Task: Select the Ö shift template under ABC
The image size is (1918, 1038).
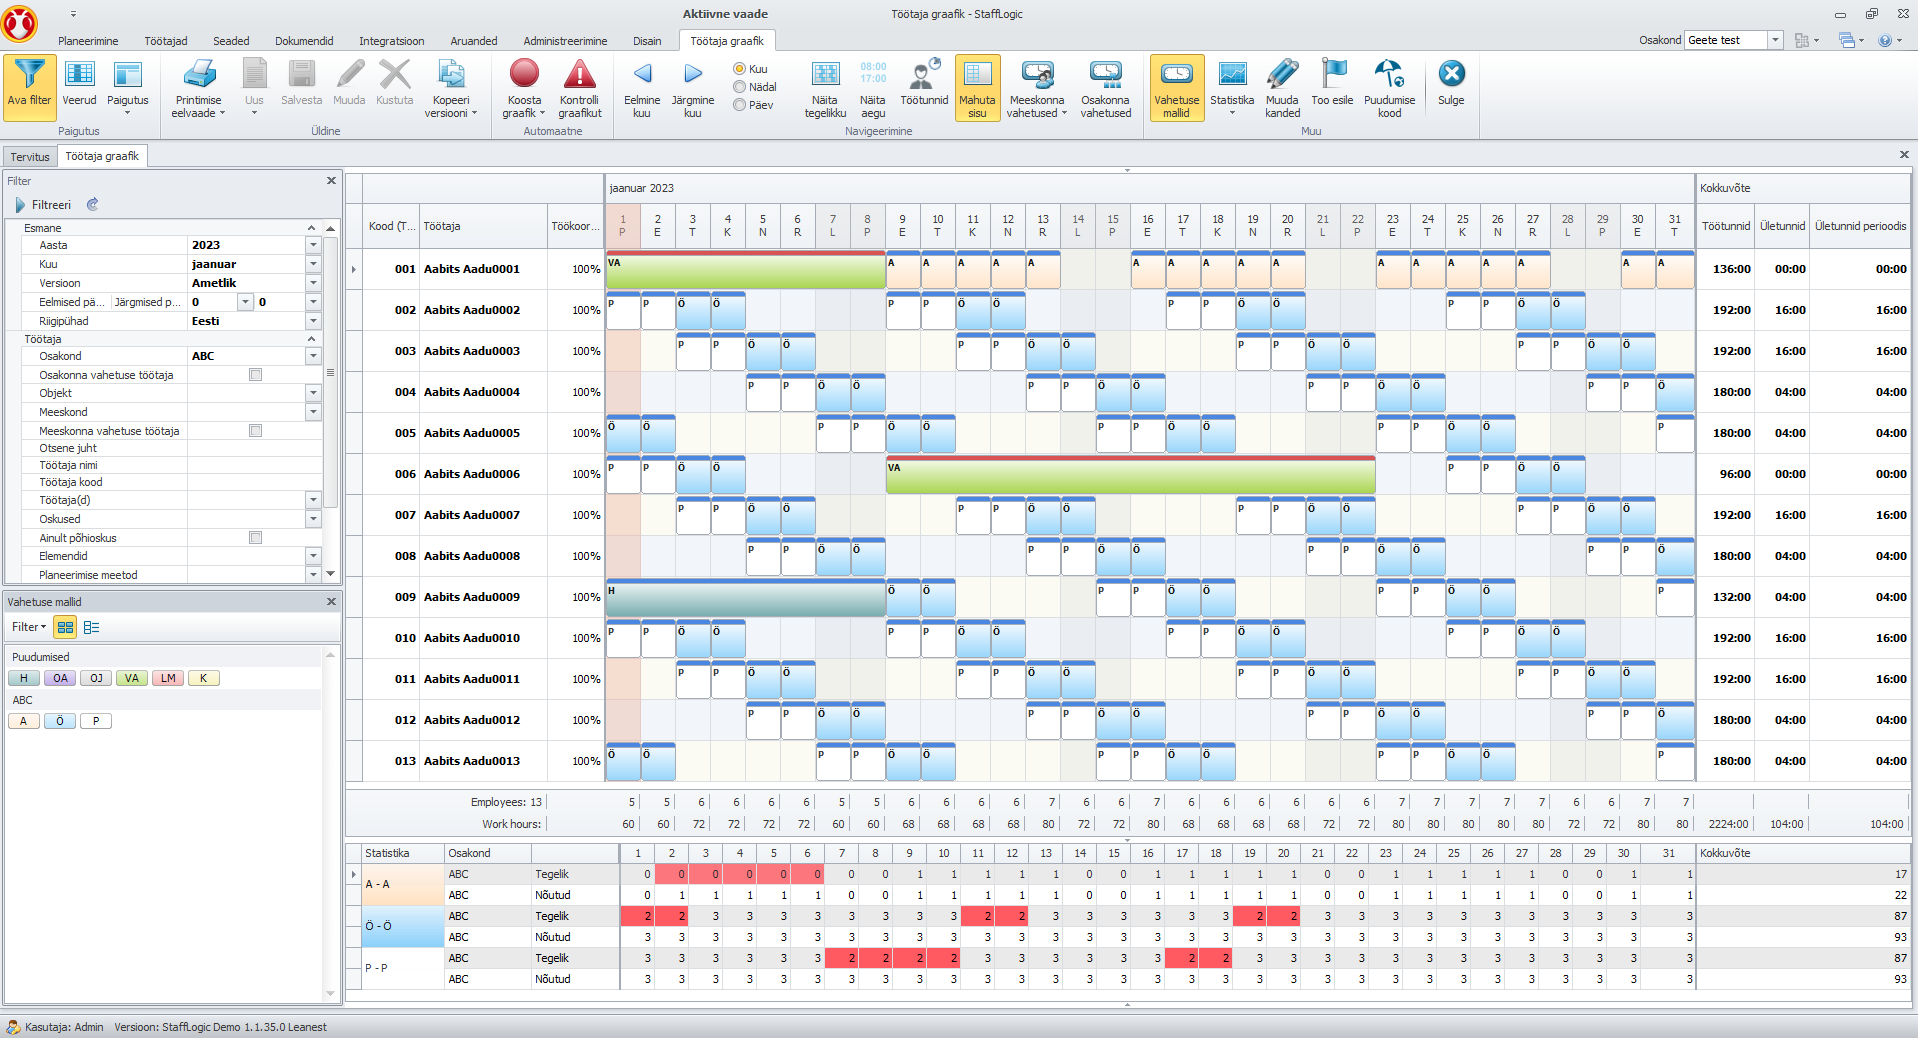Action: coord(60,721)
